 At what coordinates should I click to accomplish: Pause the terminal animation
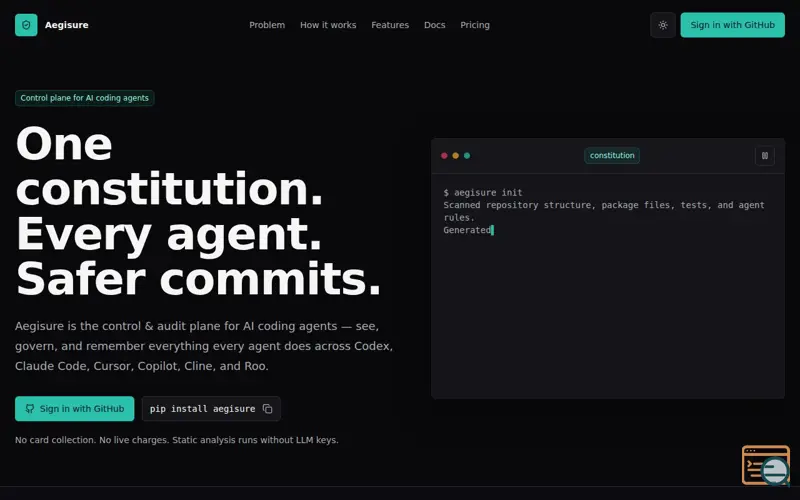point(764,156)
